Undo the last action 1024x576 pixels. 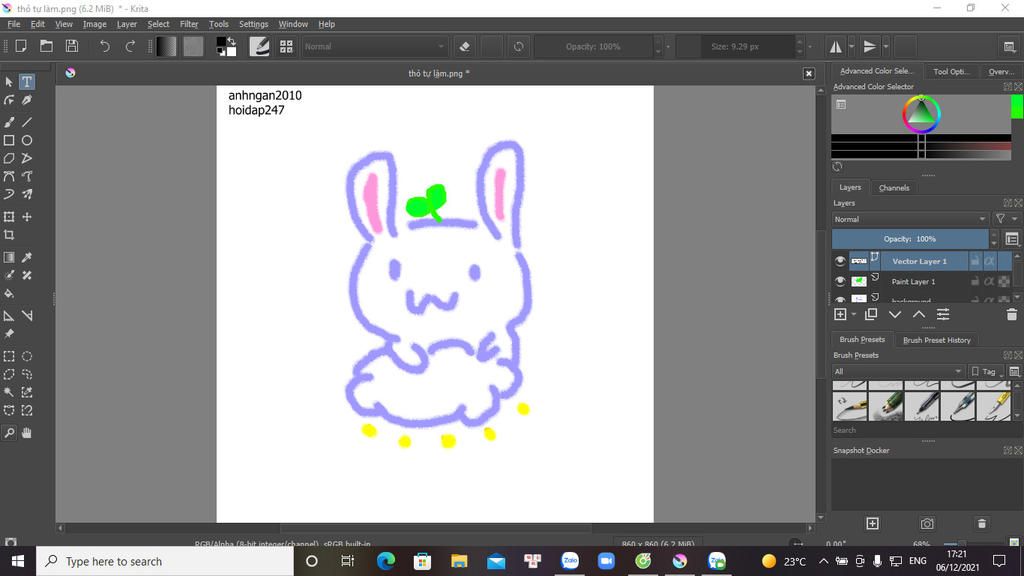pyautogui.click(x=104, y=46)
